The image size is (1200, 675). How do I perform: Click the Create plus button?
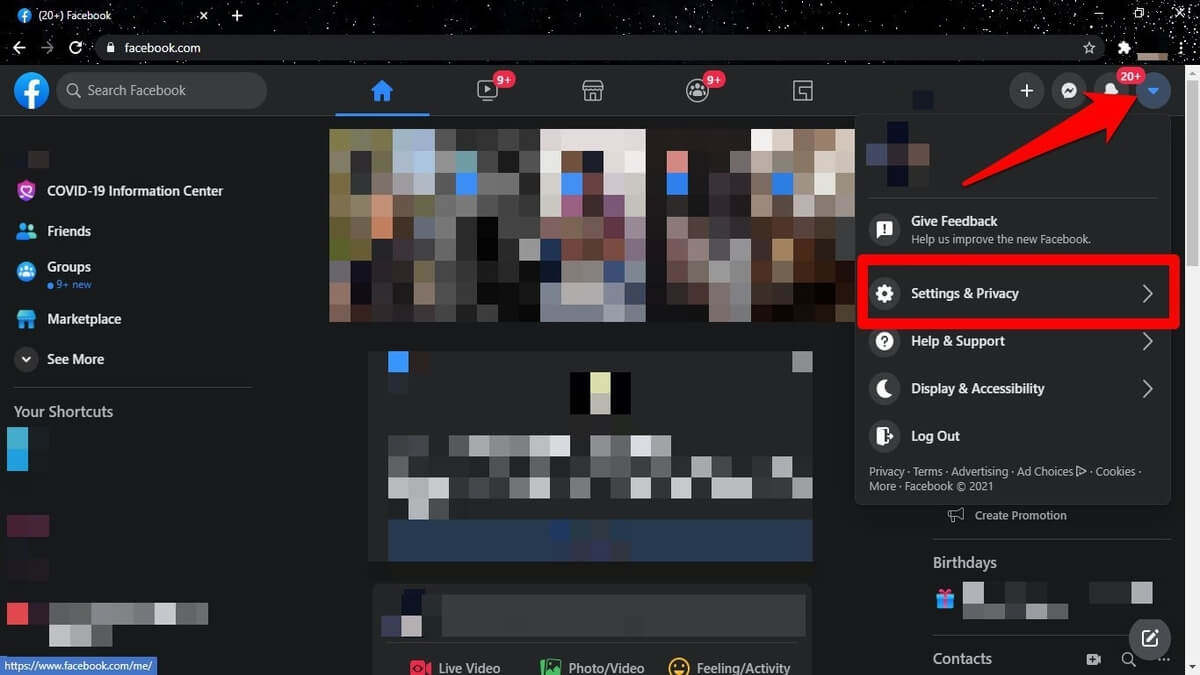pyautogui.click(x=1026, y=91)
